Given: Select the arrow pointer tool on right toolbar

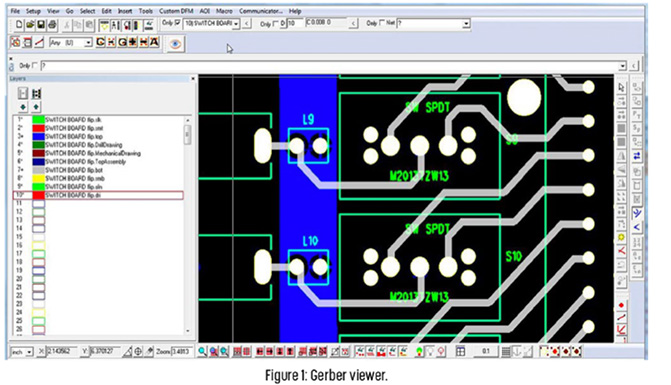Looking at the screenshot, I should [621, 87].
